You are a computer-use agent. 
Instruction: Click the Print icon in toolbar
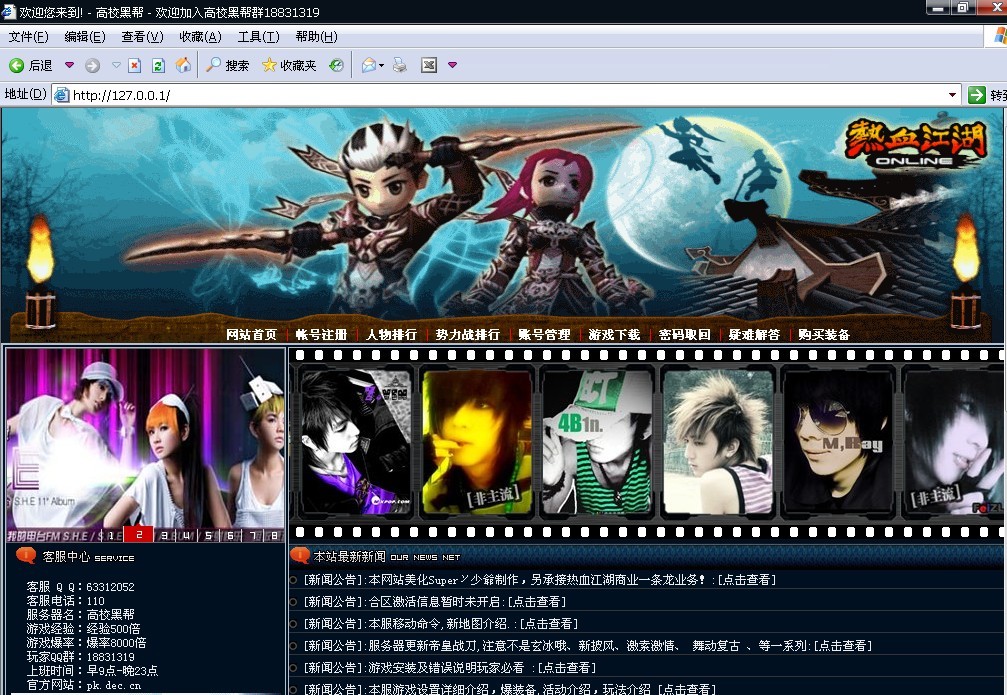click(400, 66)
